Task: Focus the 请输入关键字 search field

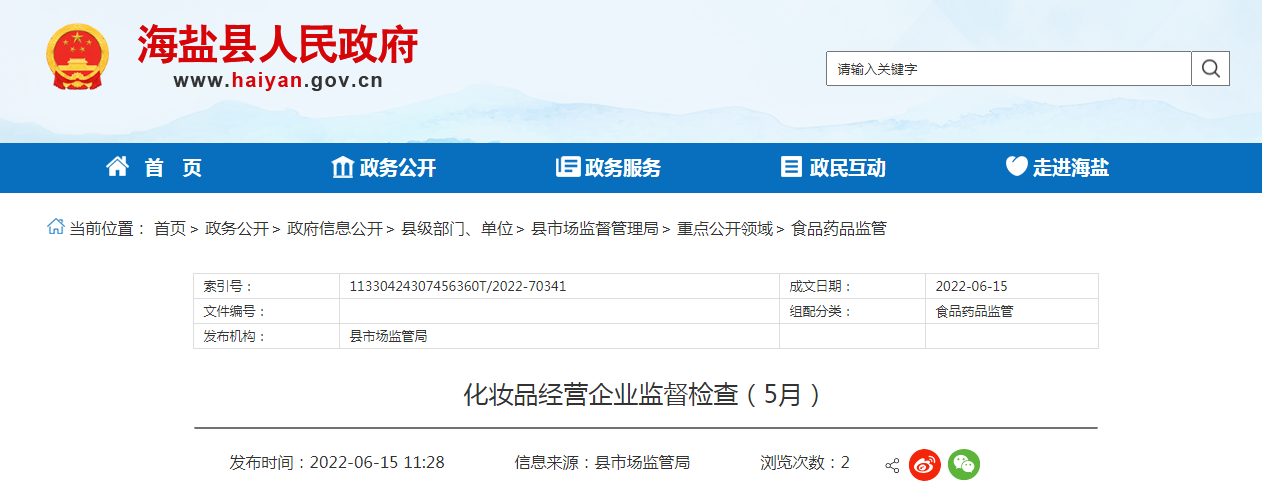Action: click(1008, 69)
